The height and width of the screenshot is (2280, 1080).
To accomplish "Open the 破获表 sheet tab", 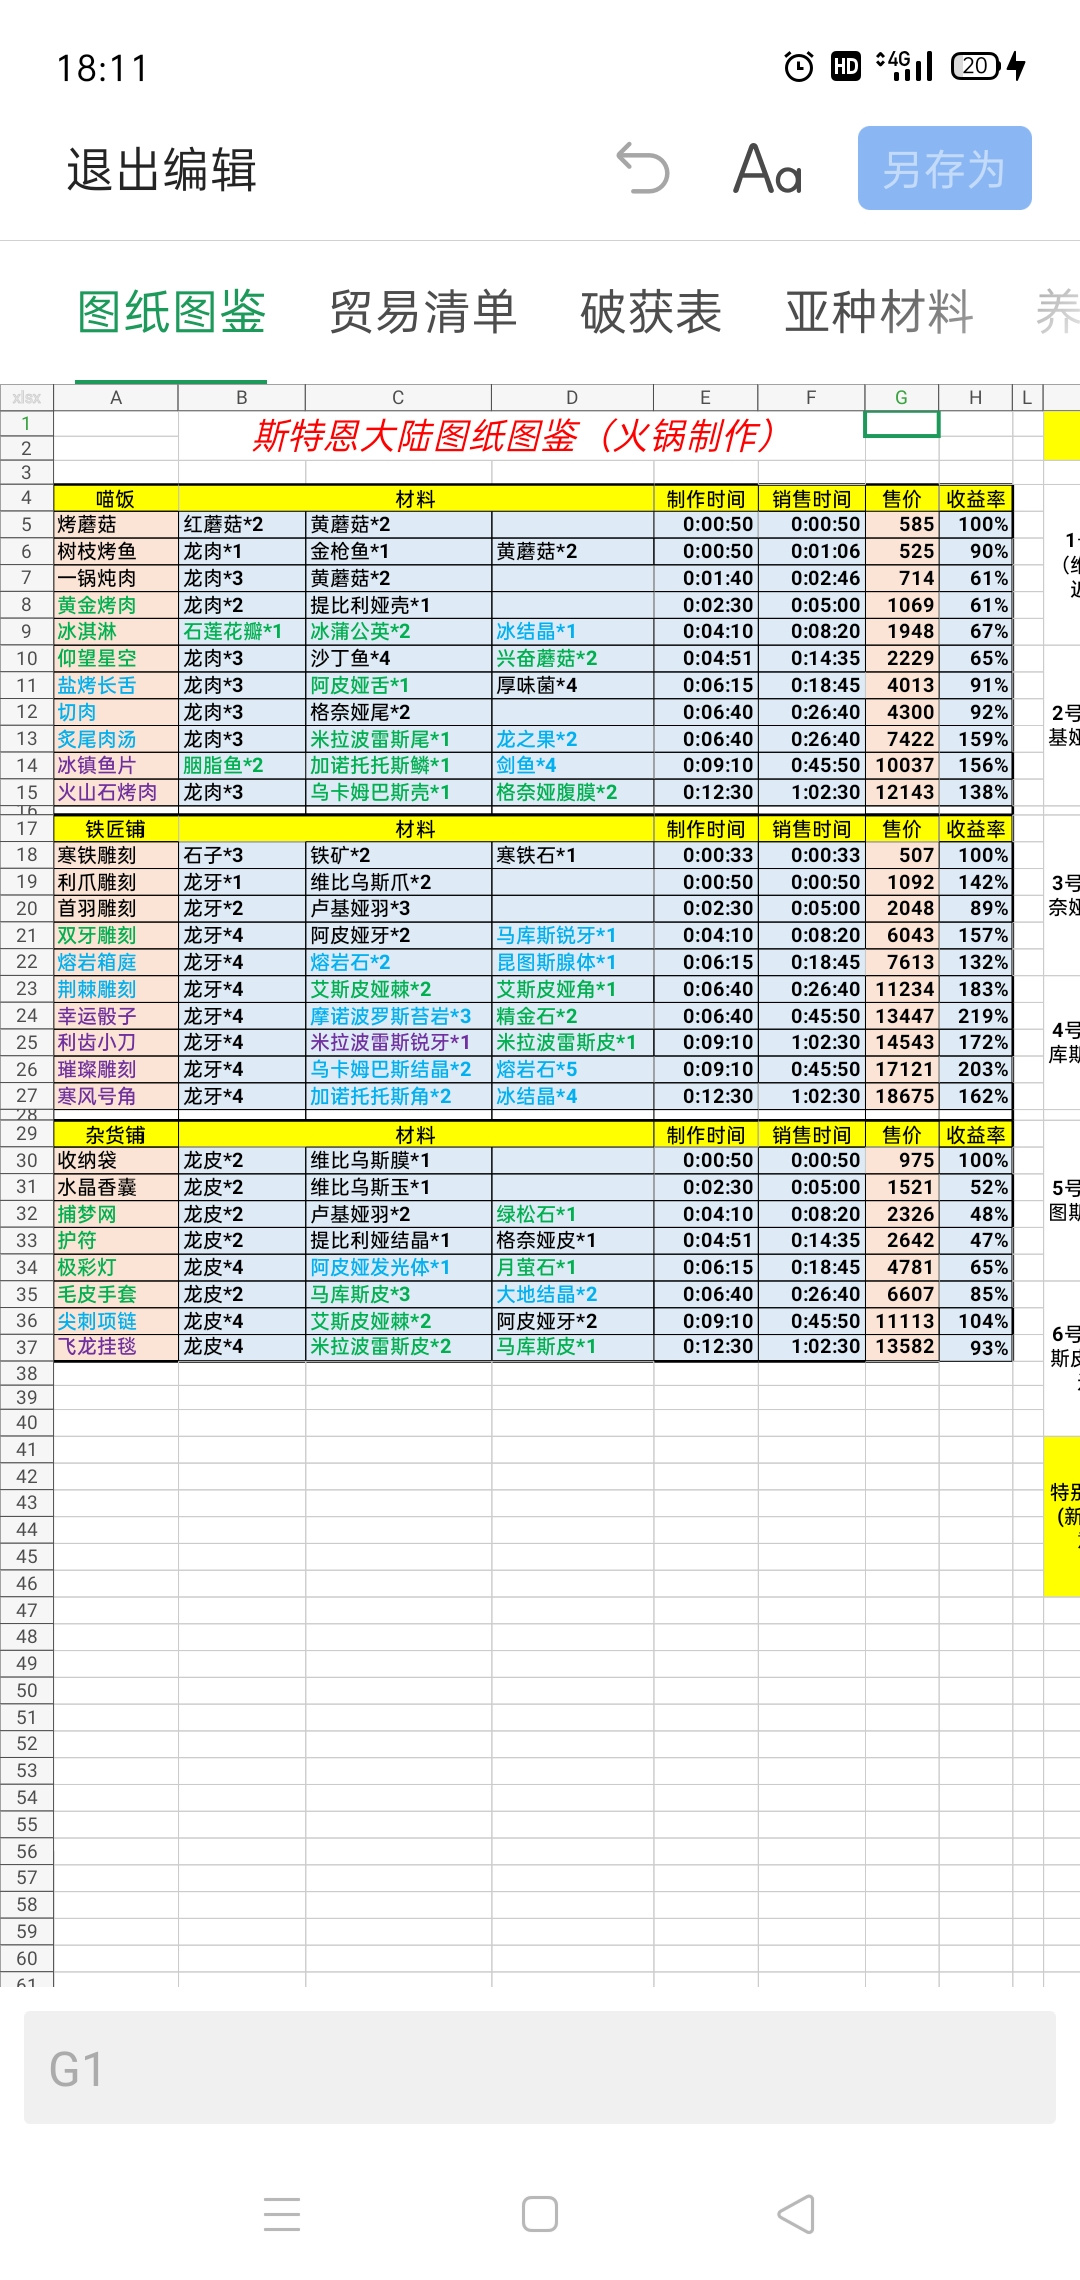I will 651,312.
